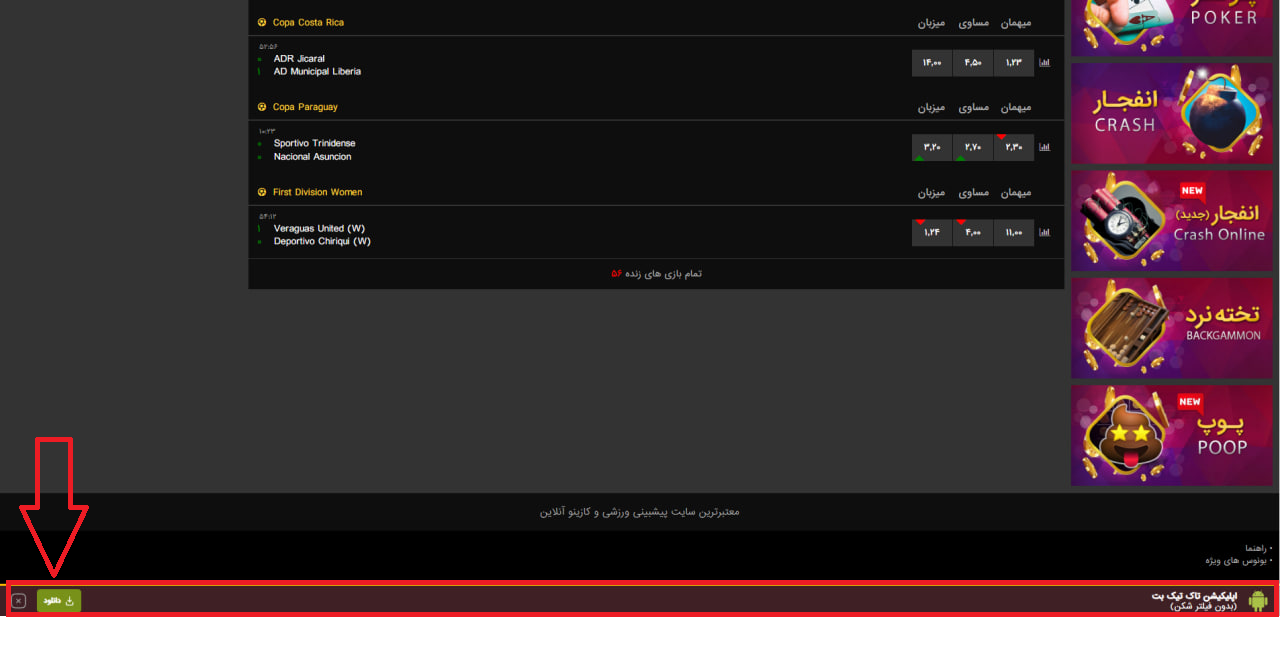Open the Poop game banner
Screen dimensions: 1280x648
(1173, 435)
